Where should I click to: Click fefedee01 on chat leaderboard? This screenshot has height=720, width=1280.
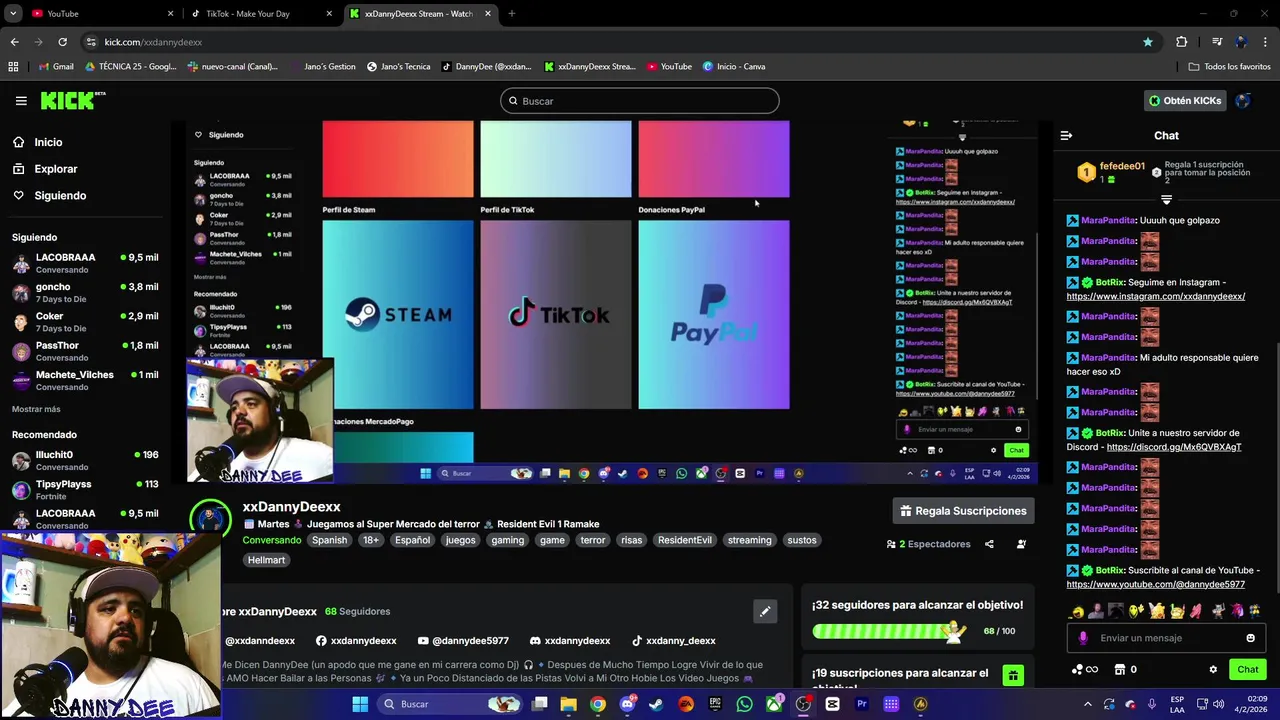(1122, 166)
